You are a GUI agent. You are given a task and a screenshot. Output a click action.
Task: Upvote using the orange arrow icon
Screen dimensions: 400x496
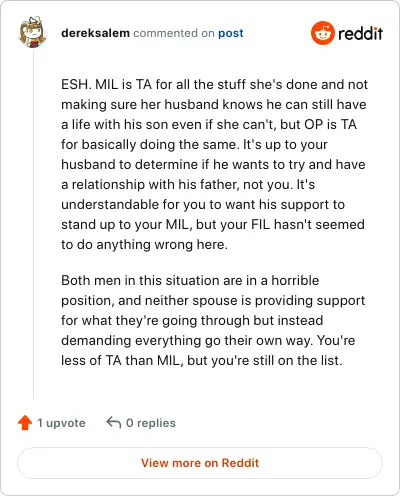(x=25, y=423)
